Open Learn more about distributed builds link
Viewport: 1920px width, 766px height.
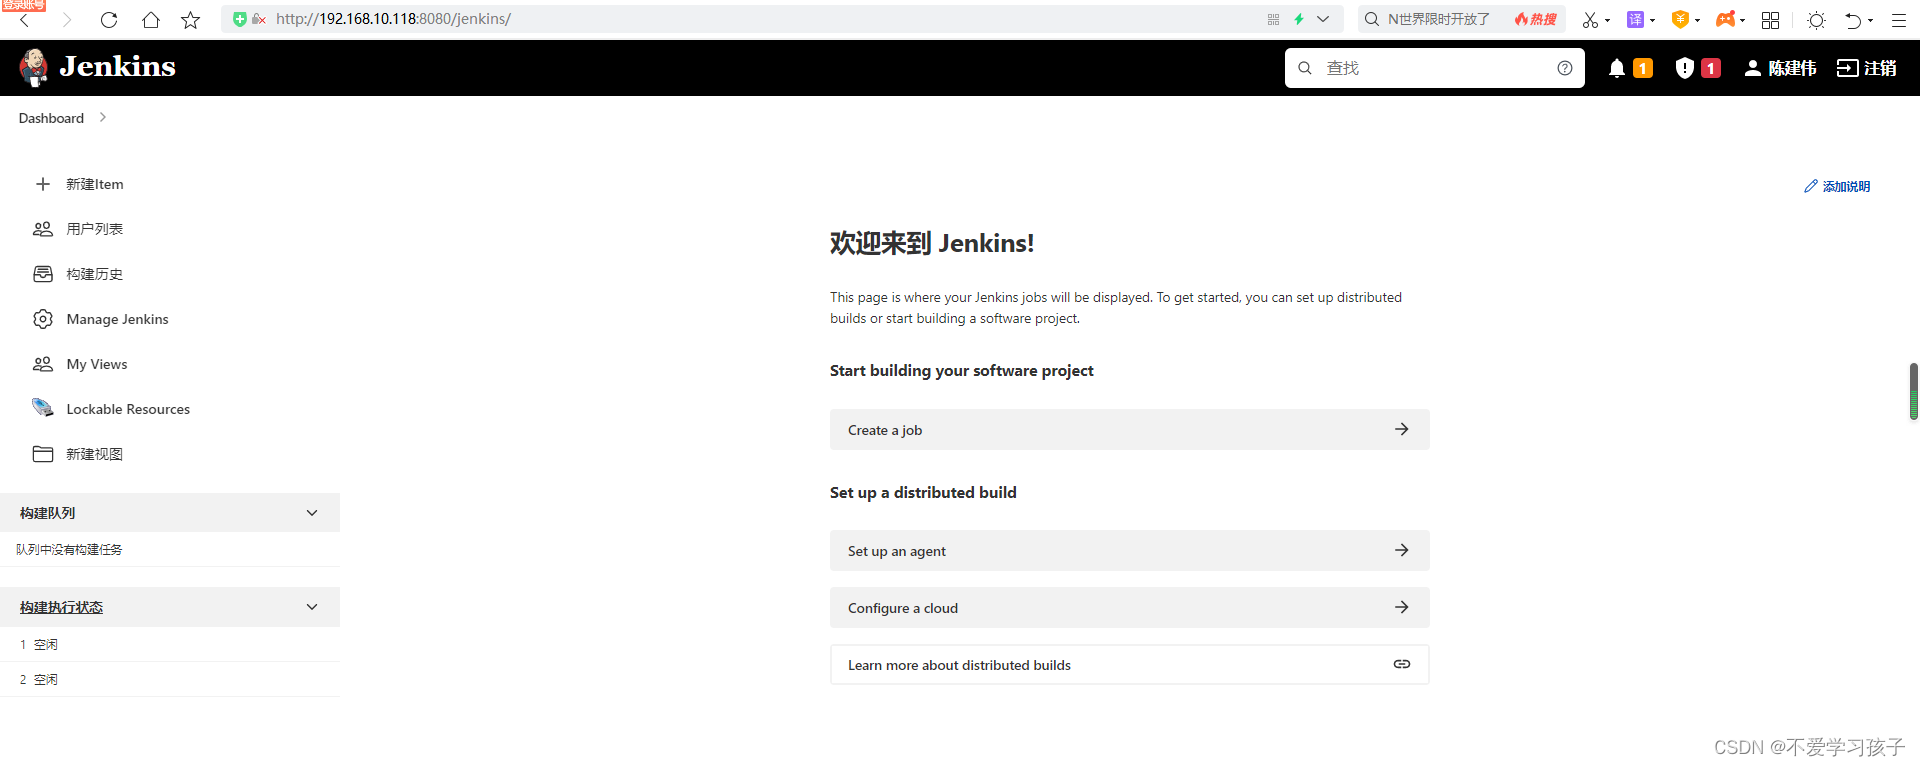(x=1130, y=665)
